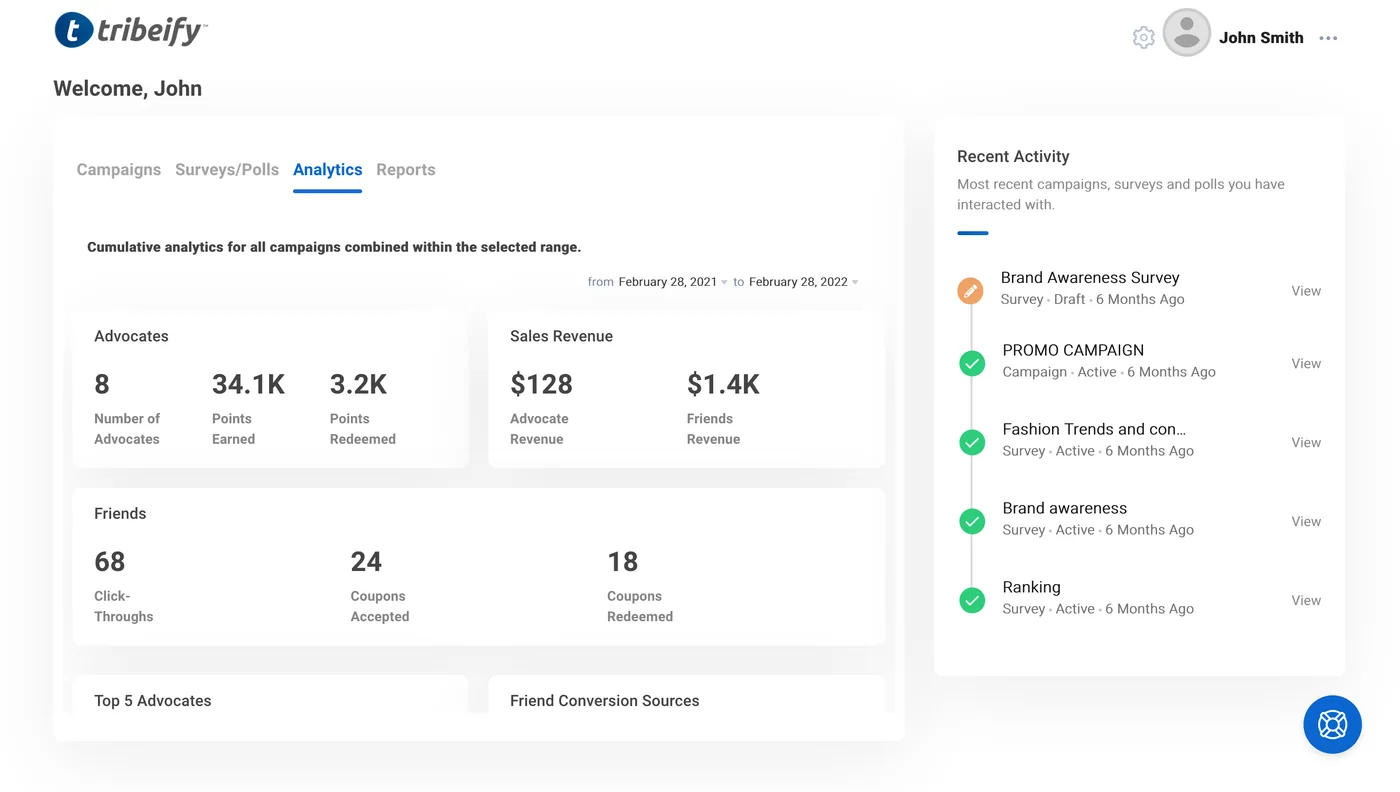Click the 68 Click-Throughs value

[110, 562]
